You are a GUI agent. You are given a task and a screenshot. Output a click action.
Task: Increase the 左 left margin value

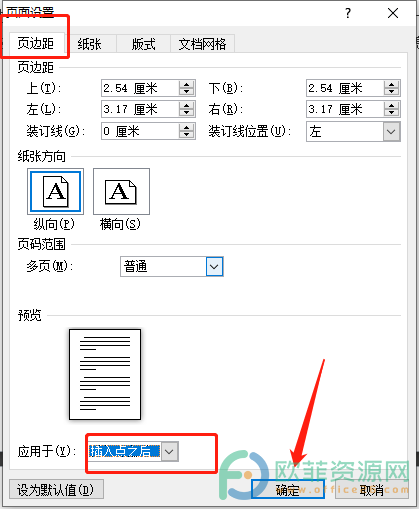point(187,106)
